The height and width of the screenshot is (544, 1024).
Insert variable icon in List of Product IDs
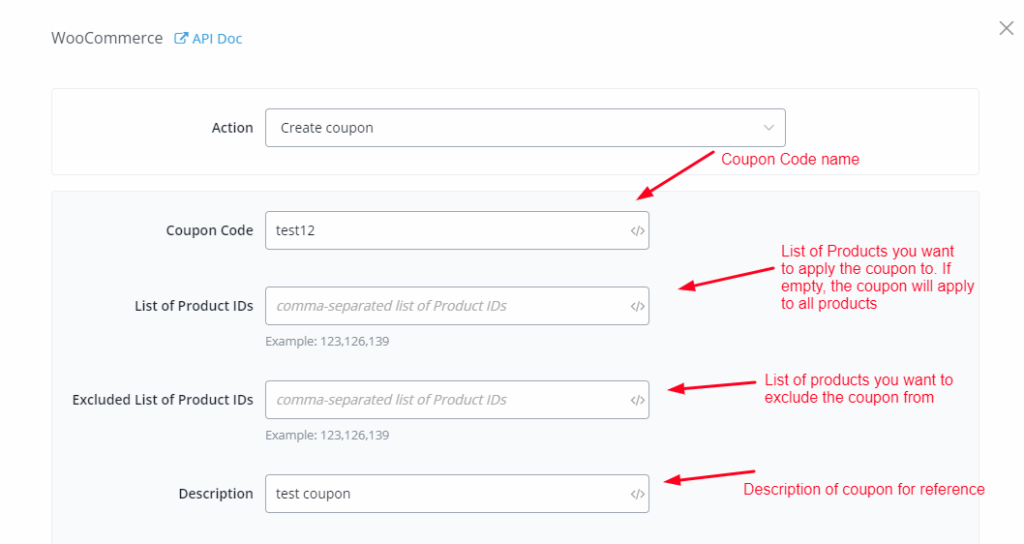pyautogui.click(x=637, y=306)
